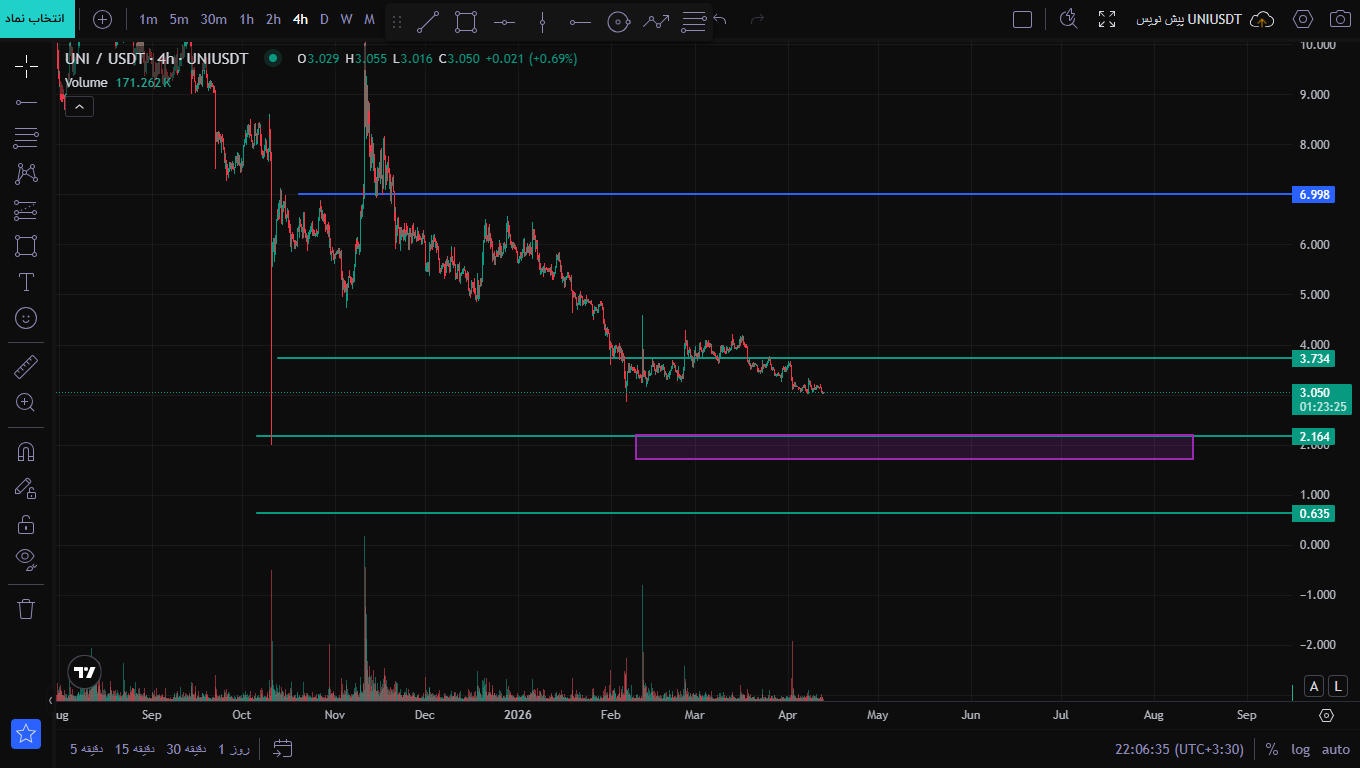Viewport: 1360px width, 768px height.
Task: Toggle log scale with the L button
Action: click(1338, 685)
